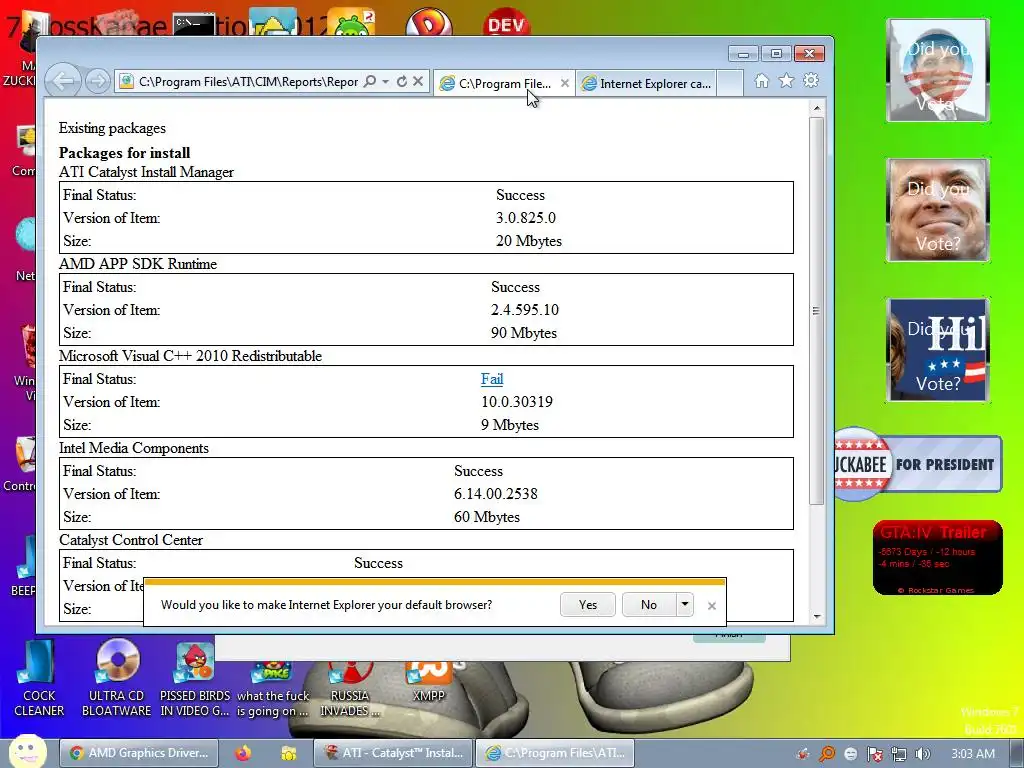Image resolution: width=1024 pixels, height=768 pixels.
Task: Launch Firefox from the taskbar
Action: pos(244,754)
